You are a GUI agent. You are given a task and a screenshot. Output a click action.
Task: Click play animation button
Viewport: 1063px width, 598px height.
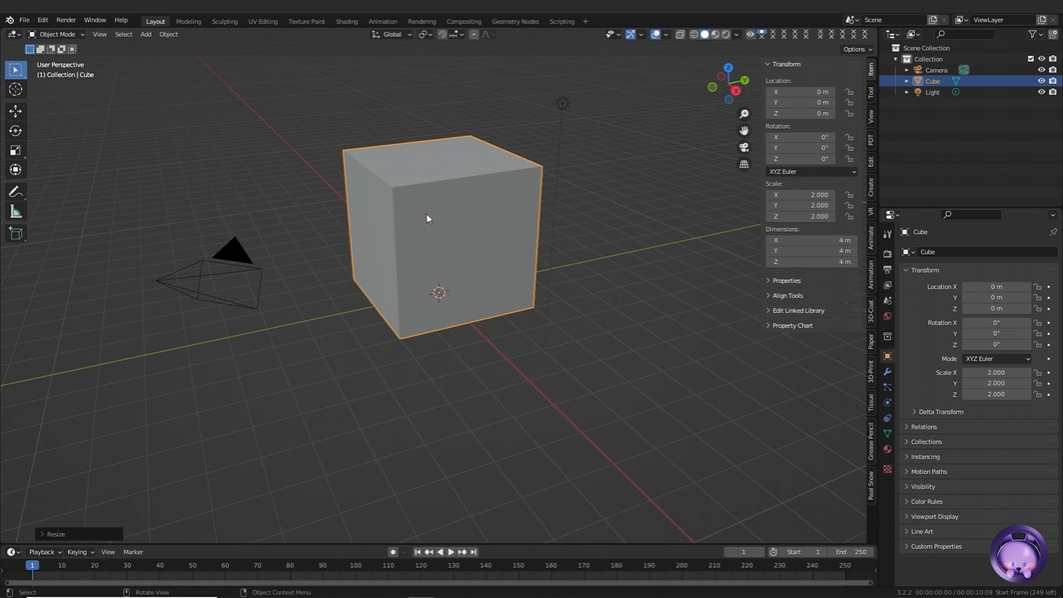(x=451, y=552)
